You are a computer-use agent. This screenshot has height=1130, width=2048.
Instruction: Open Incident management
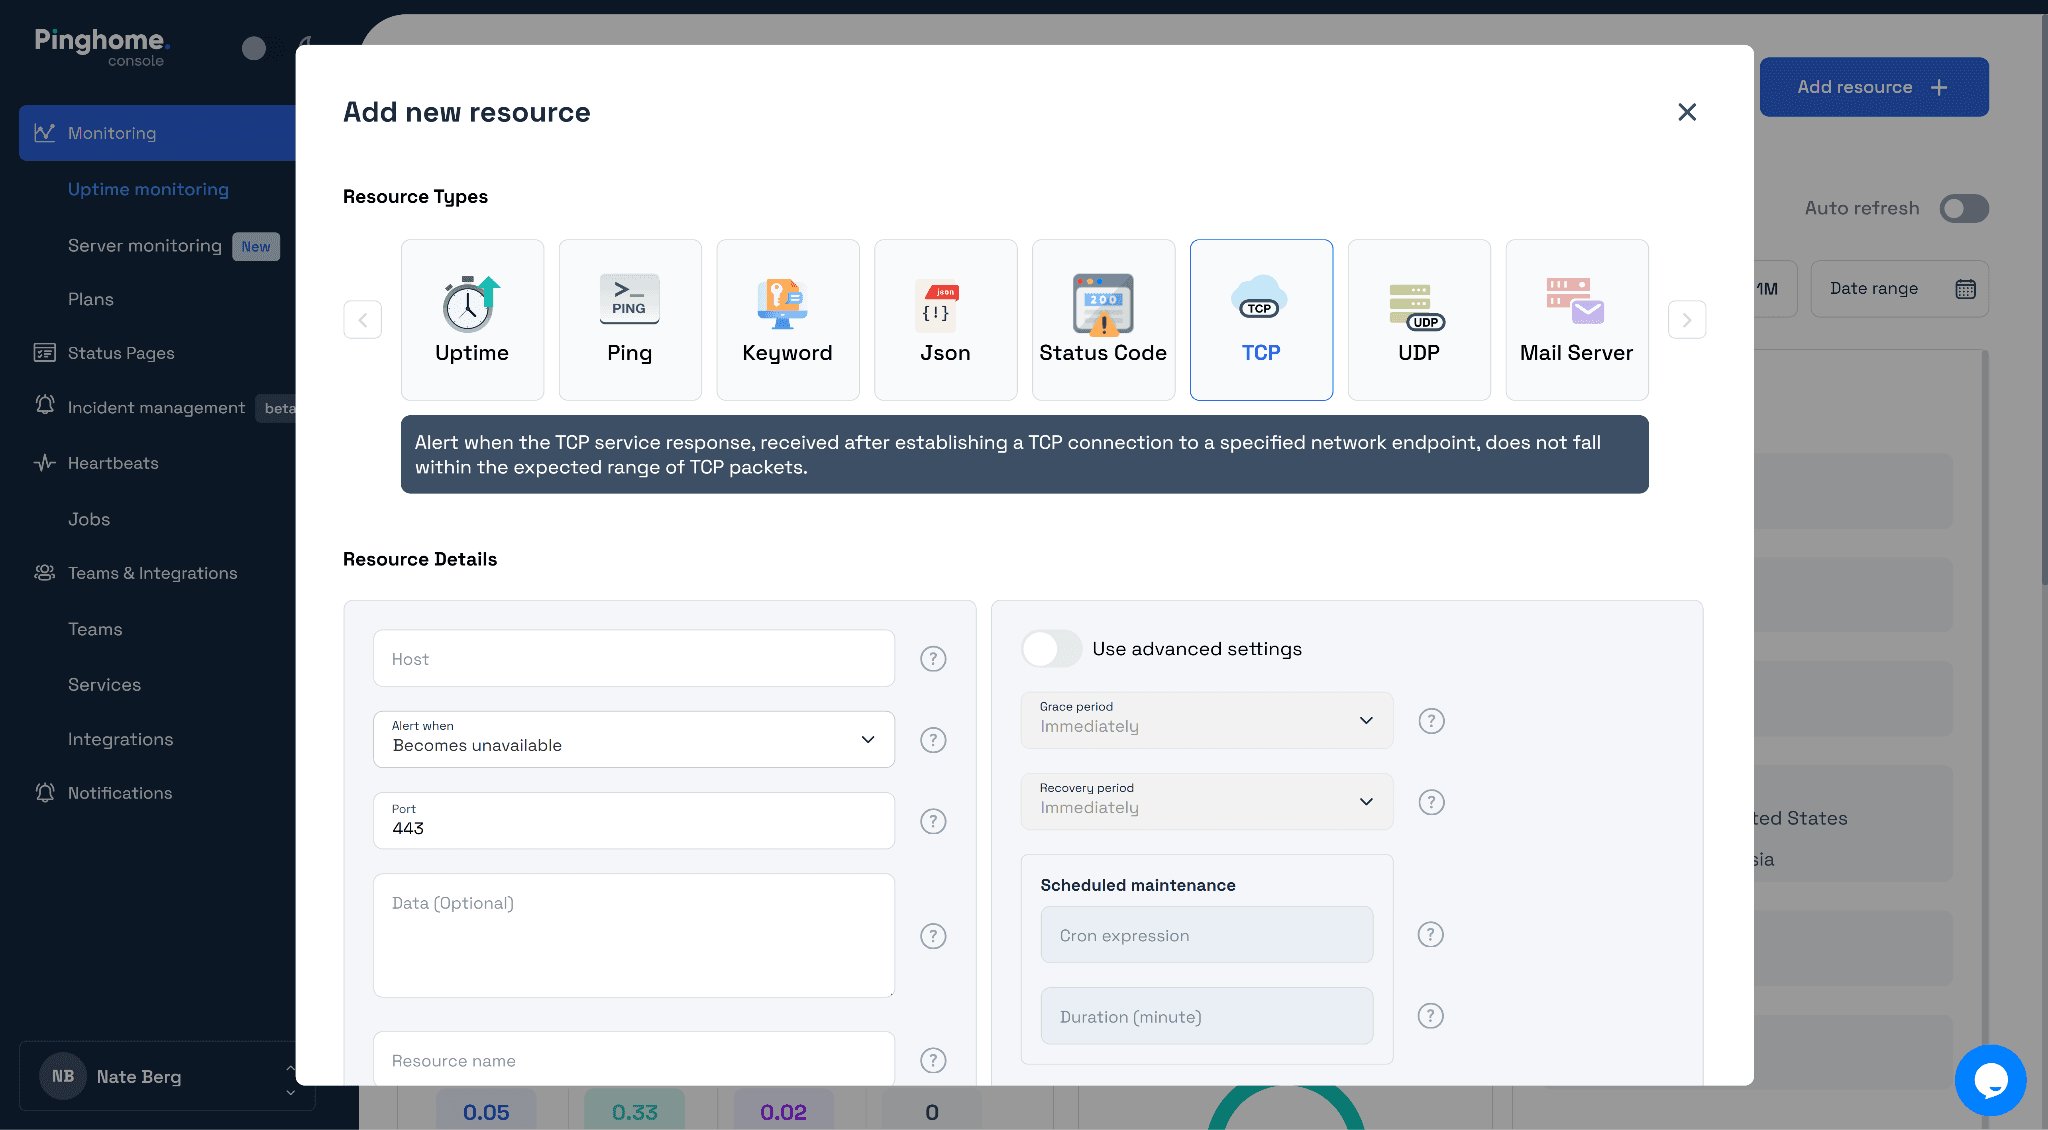tap(156, 407)
